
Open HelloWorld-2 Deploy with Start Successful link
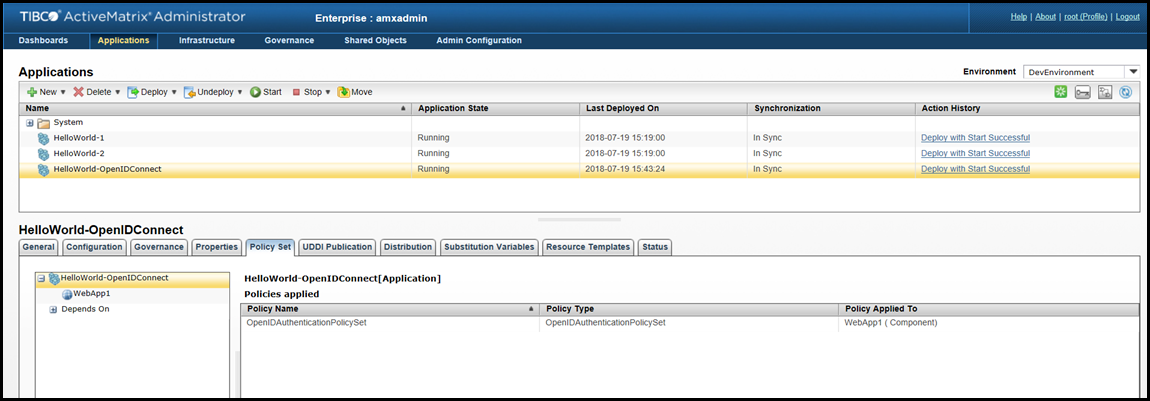975,153
